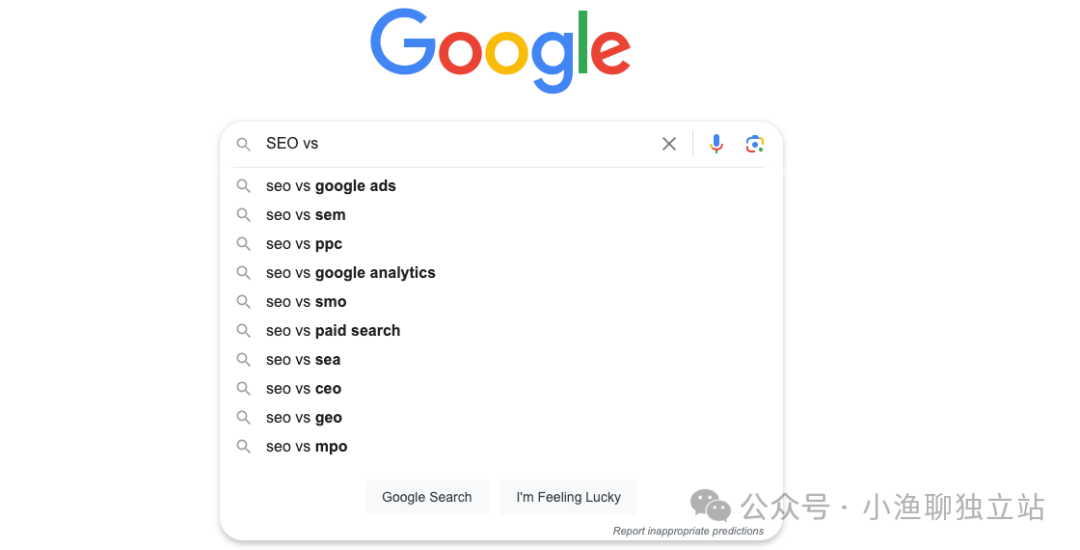The height and width of the screenshot is (550, 1080).
Task: Click the Google logo
Action: tap(501, 50)
